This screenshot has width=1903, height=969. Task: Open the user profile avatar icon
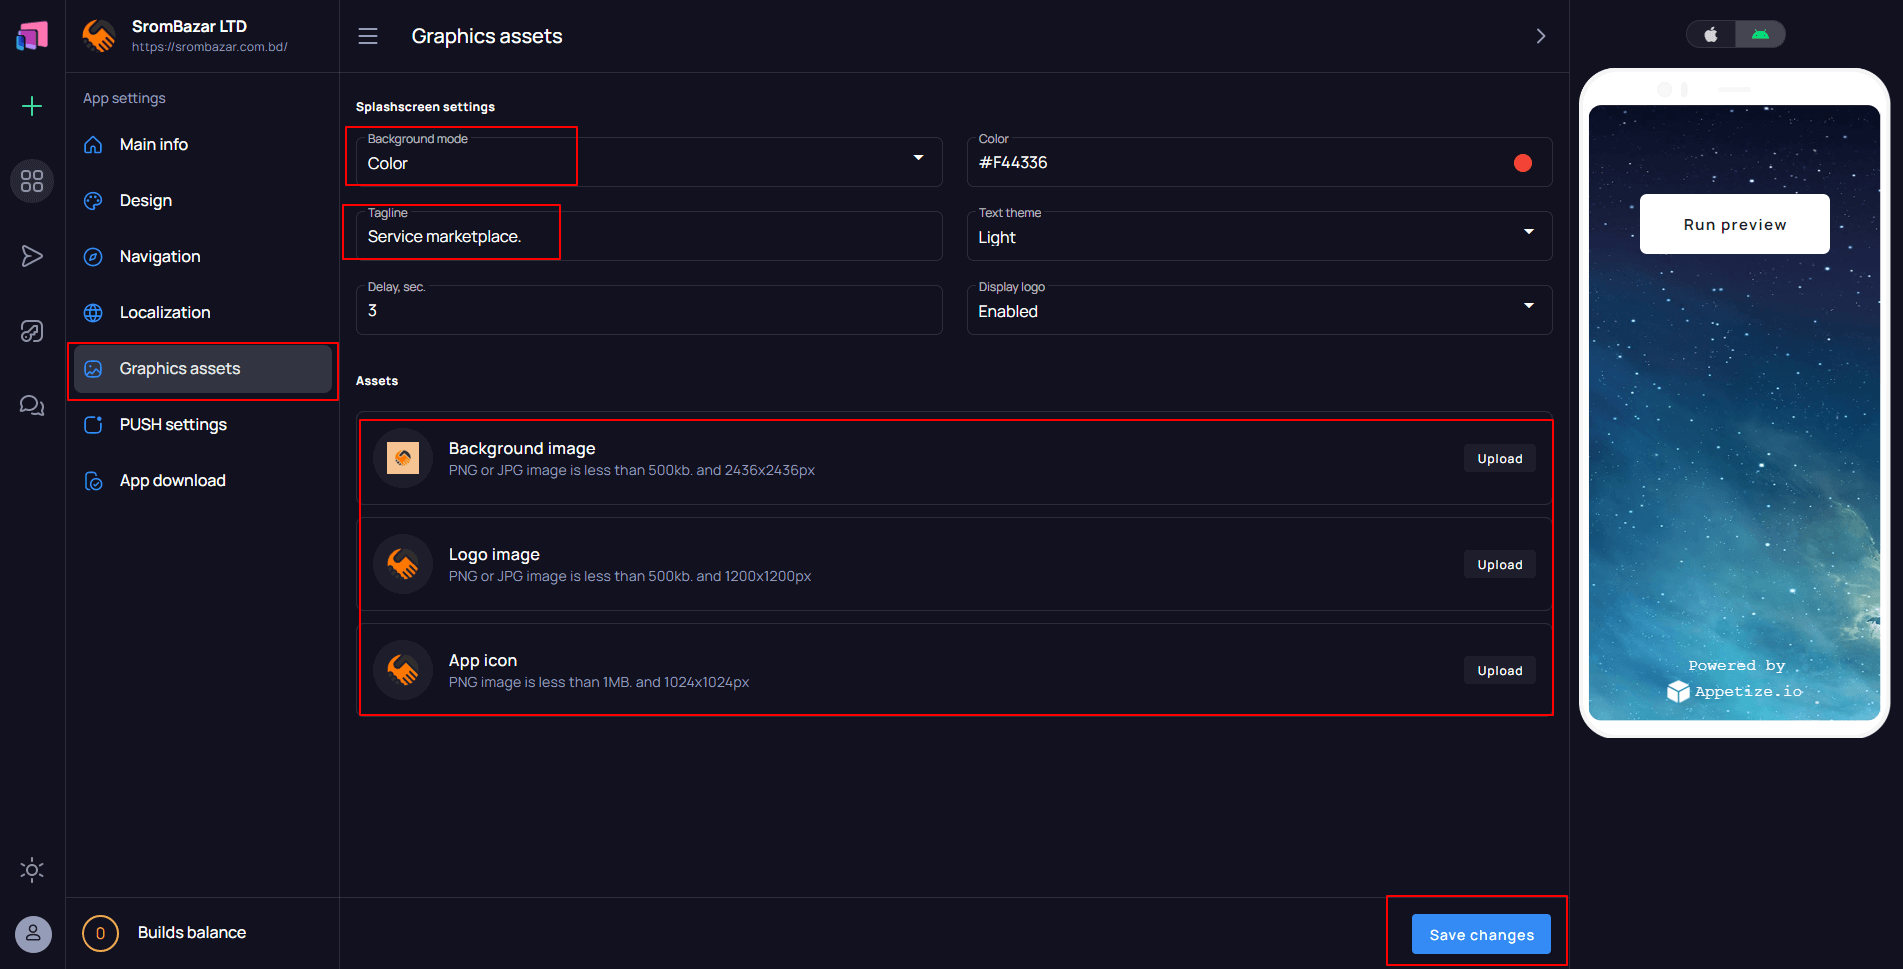[33, 934]
